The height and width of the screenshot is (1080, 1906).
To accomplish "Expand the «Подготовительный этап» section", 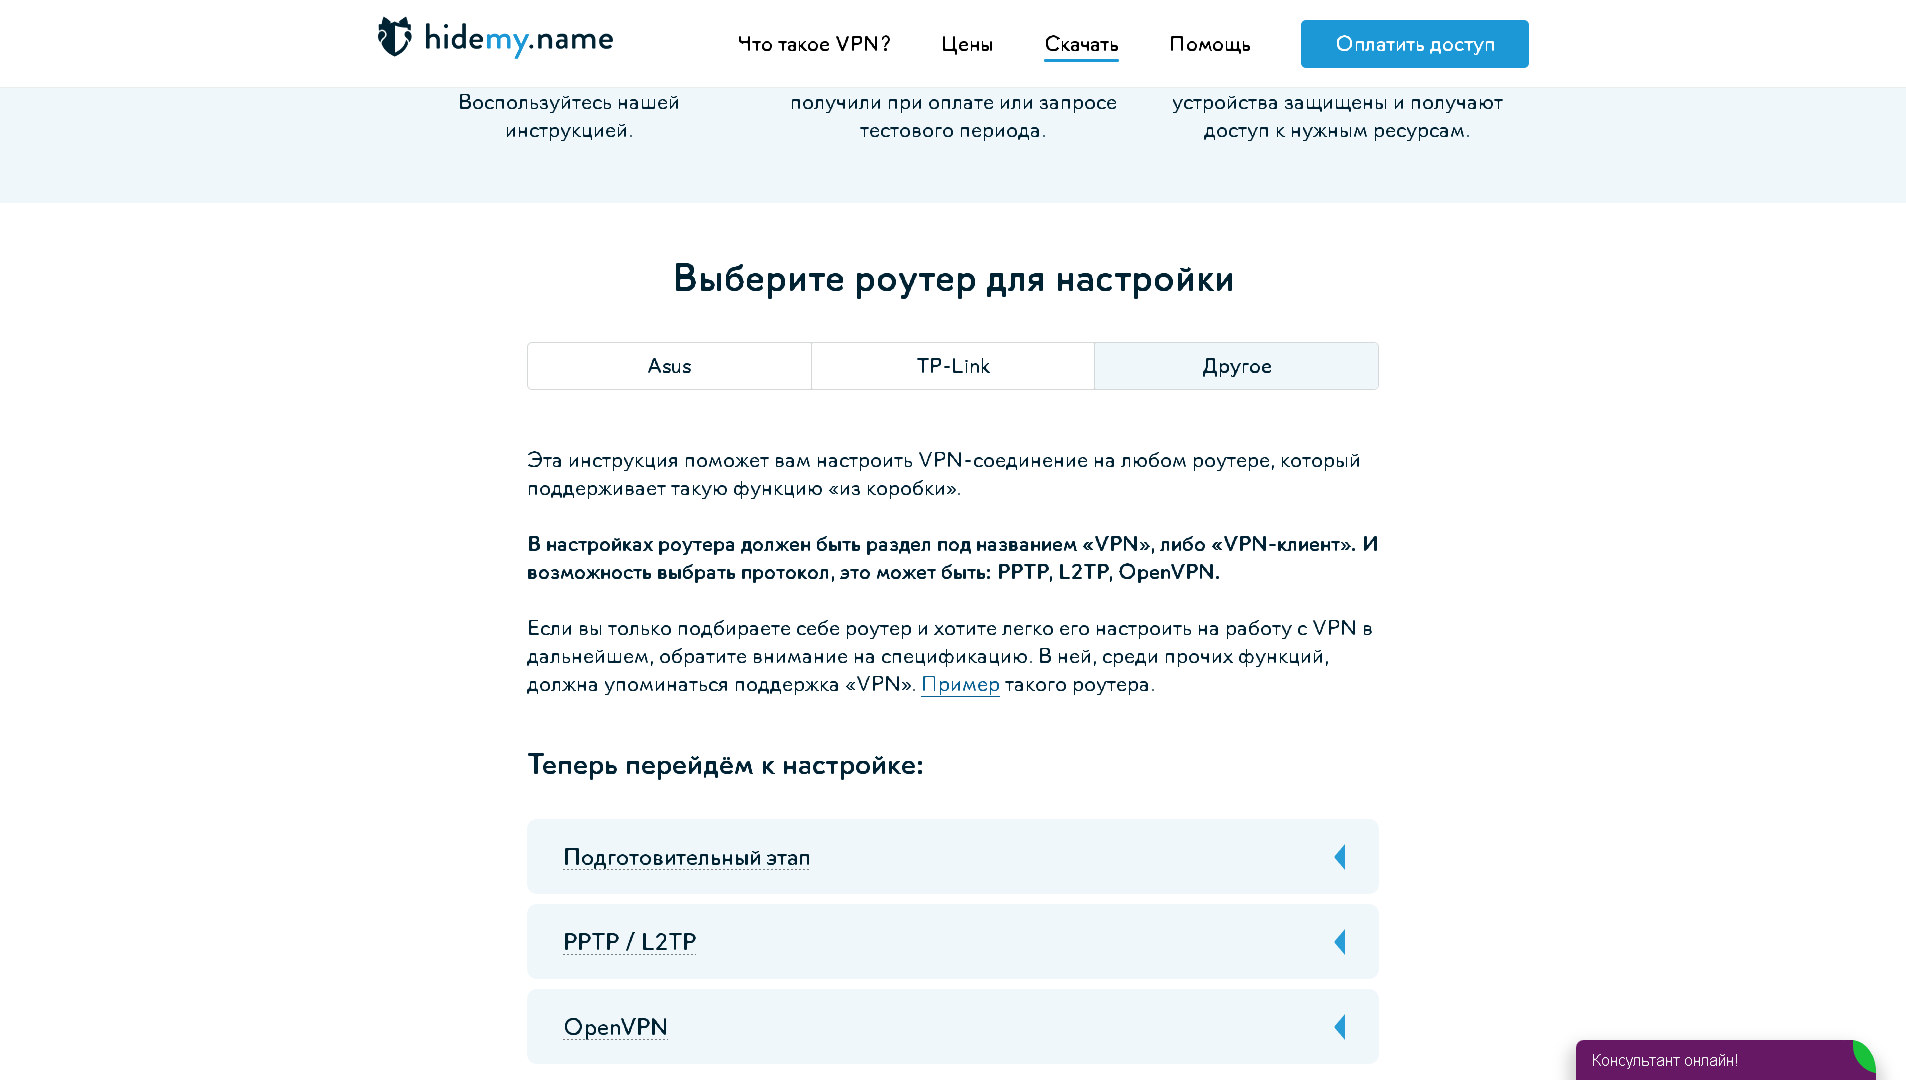I will 953,857.
